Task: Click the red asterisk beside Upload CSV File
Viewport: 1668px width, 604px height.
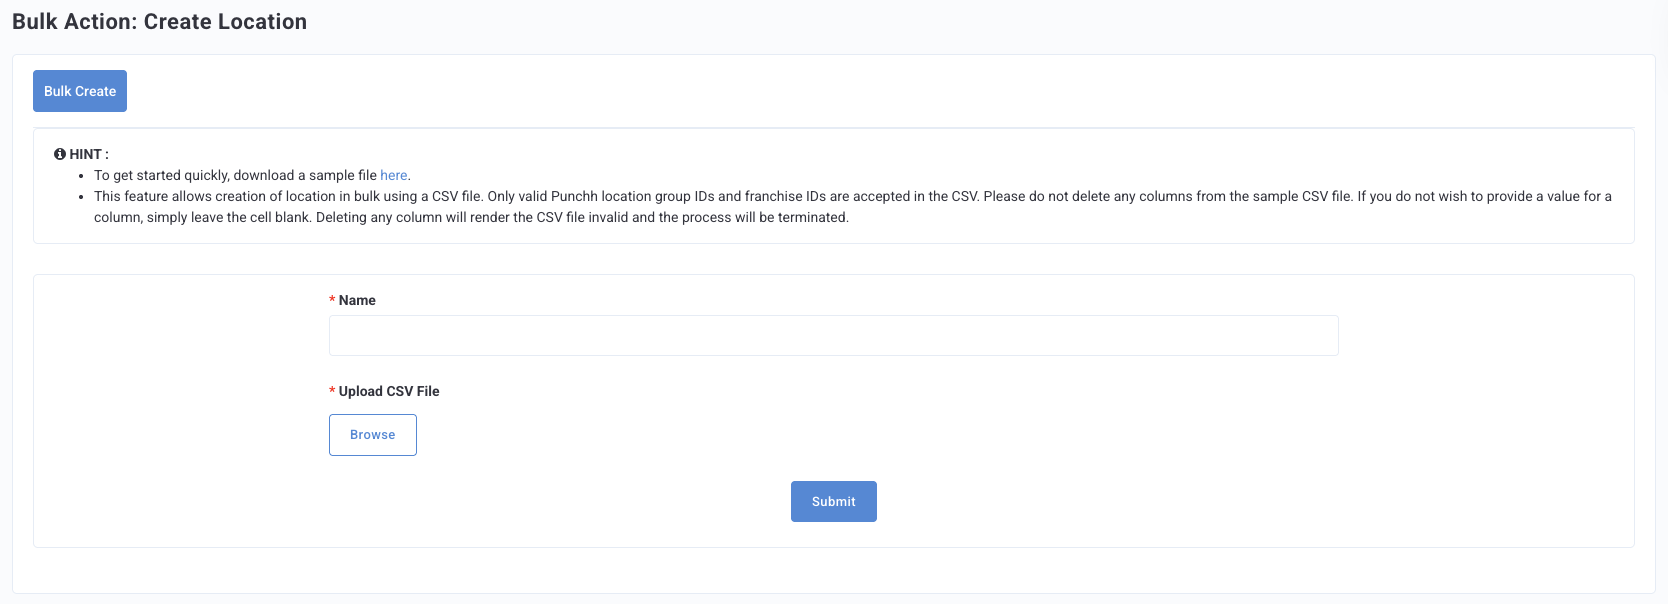Action: (332, 391)
